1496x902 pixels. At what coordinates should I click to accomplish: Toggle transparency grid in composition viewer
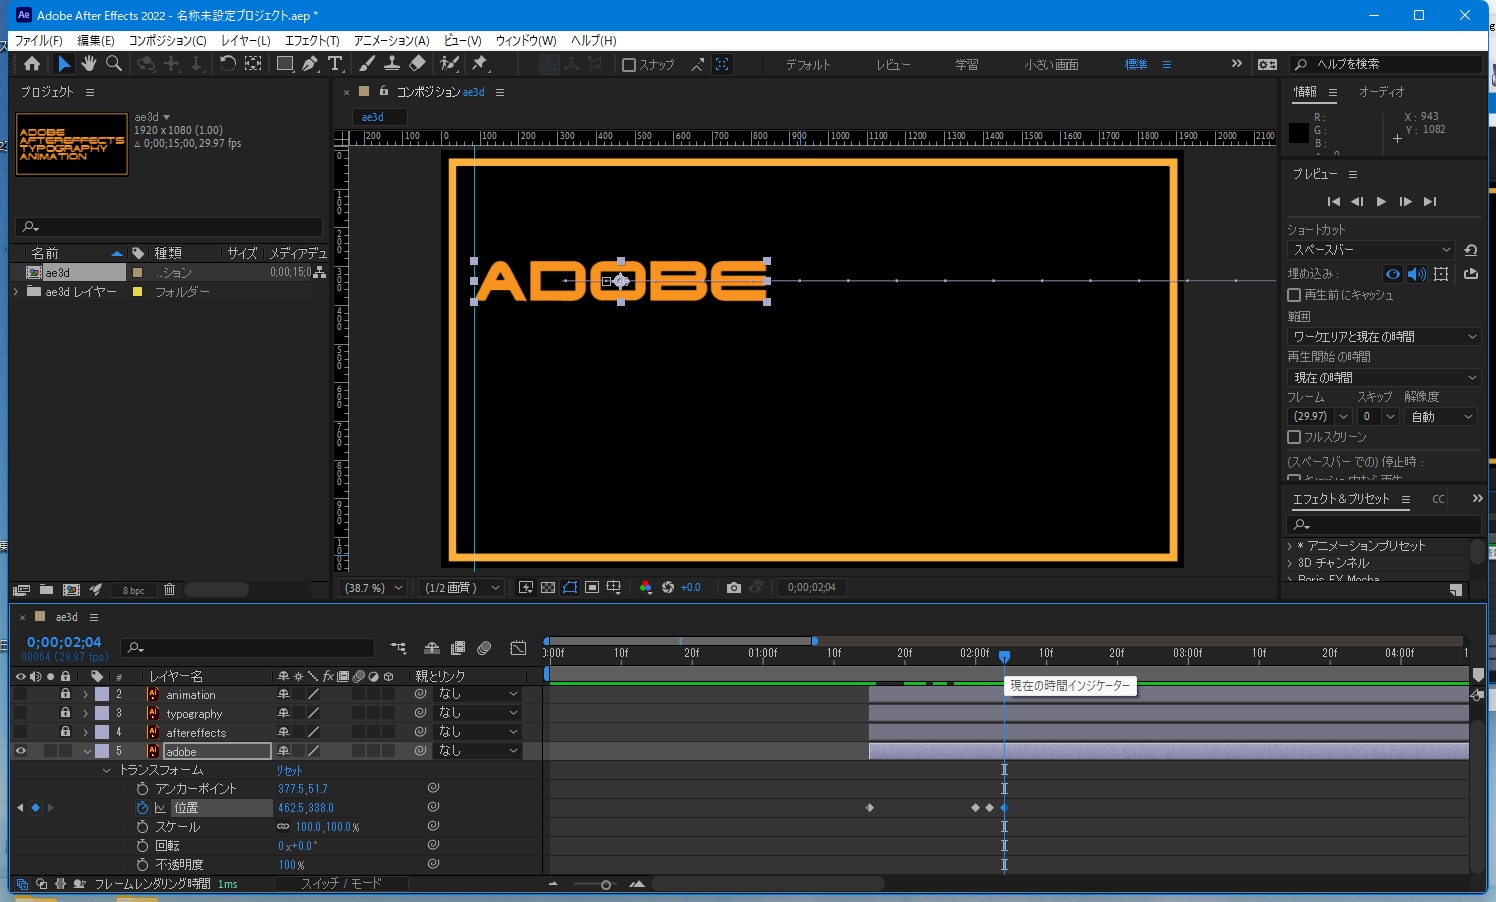click(548, 588)
